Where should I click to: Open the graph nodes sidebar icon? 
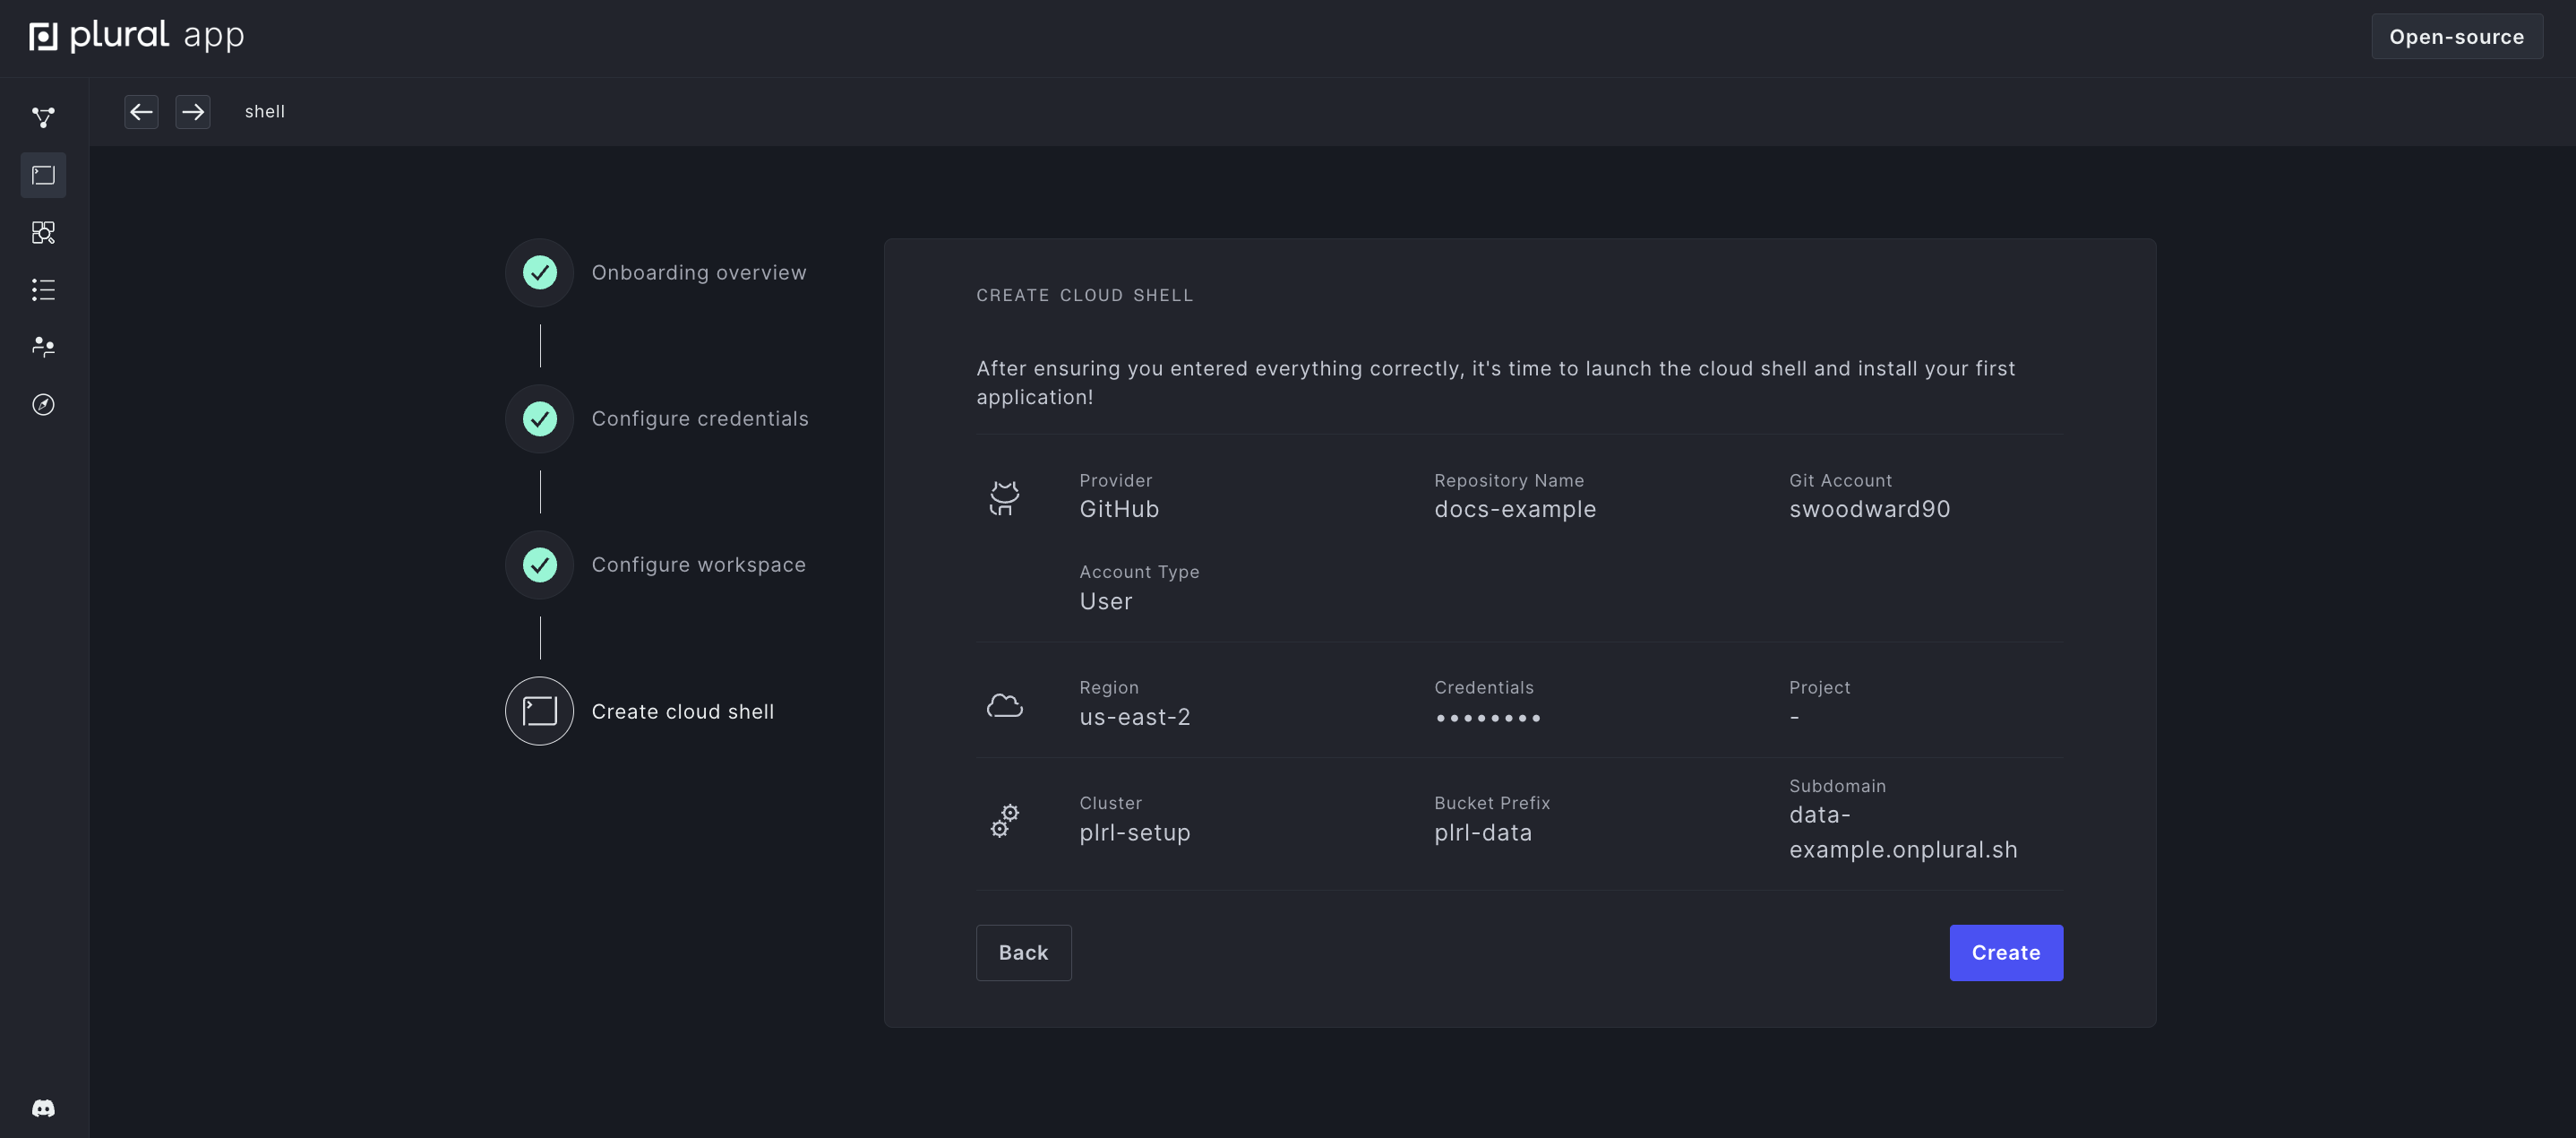click(43, 117)
